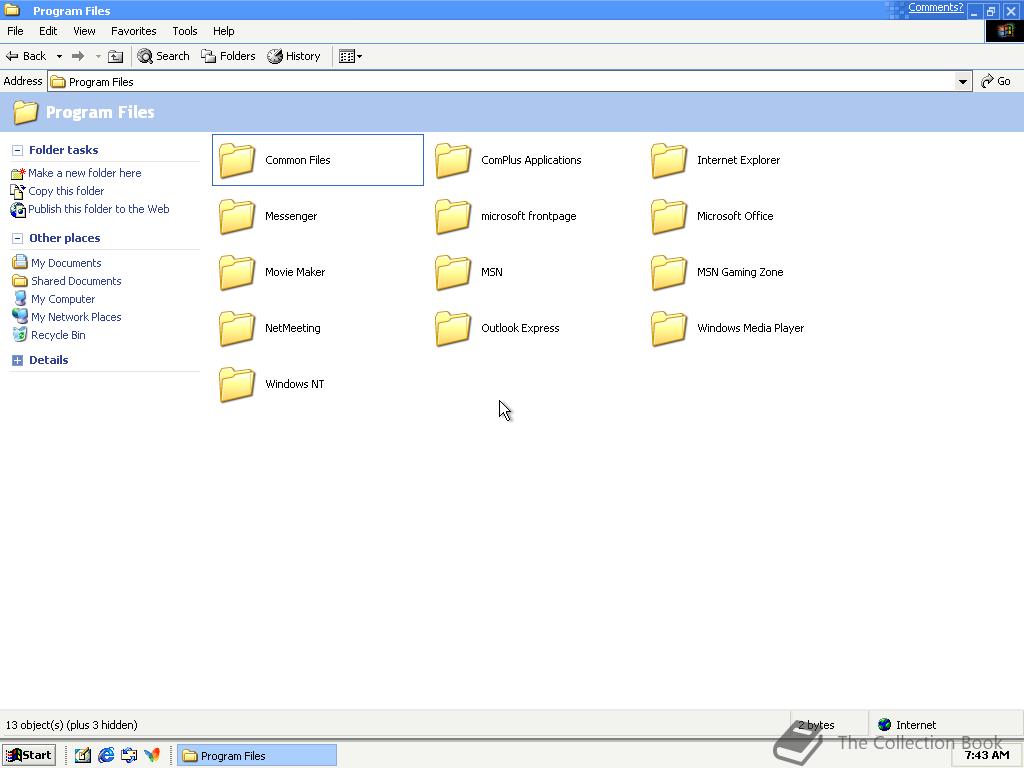Open the Views dropdown in toolbar

[350, 56]
